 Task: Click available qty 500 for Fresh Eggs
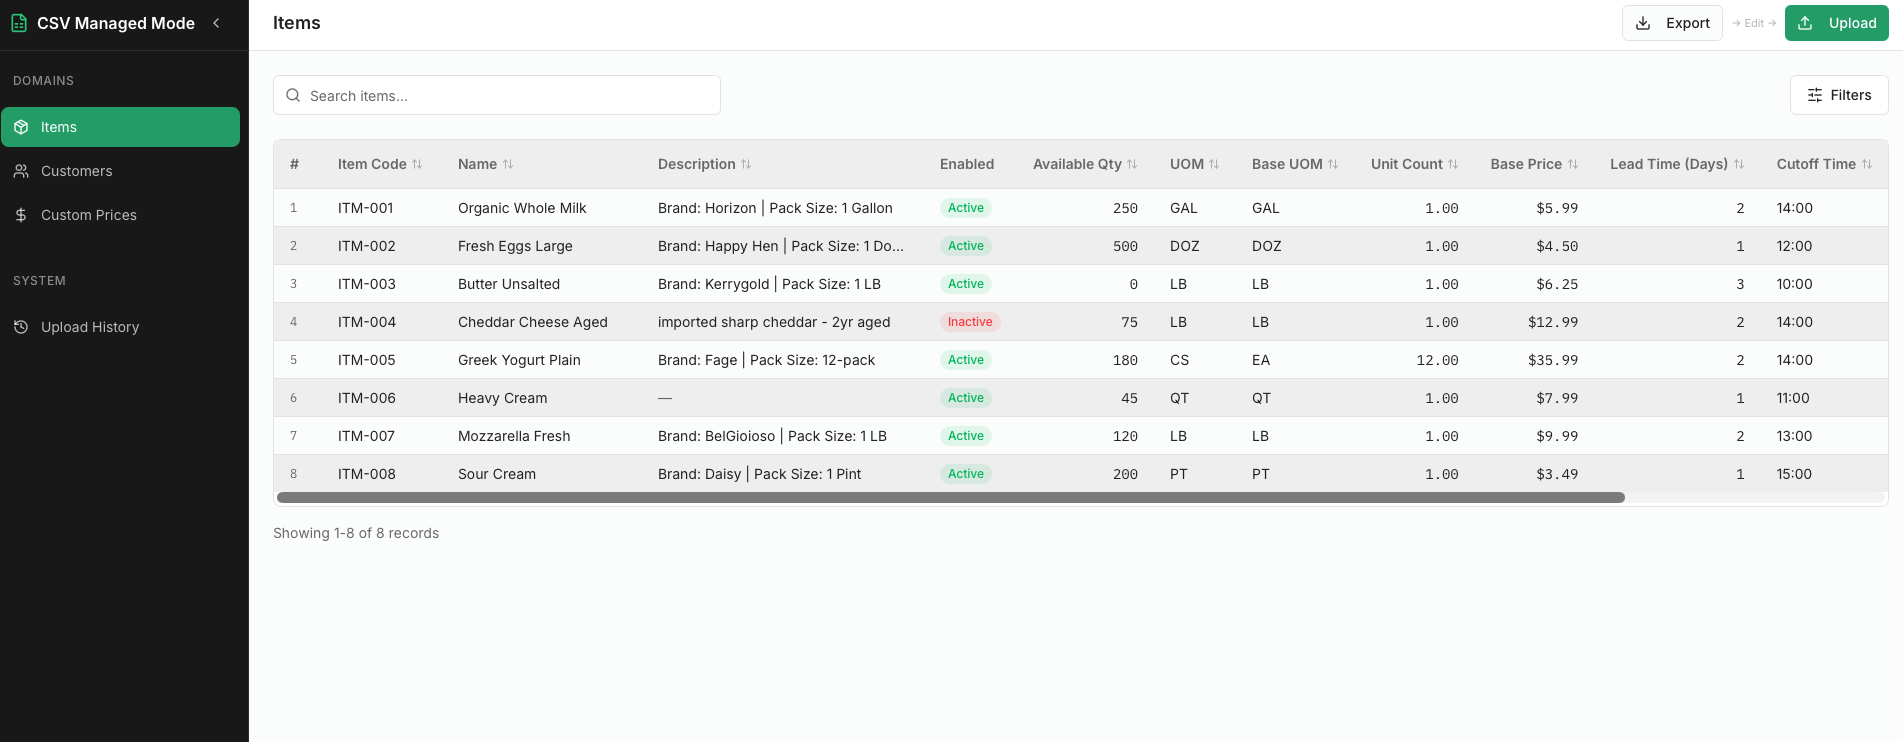[1125, 246]
